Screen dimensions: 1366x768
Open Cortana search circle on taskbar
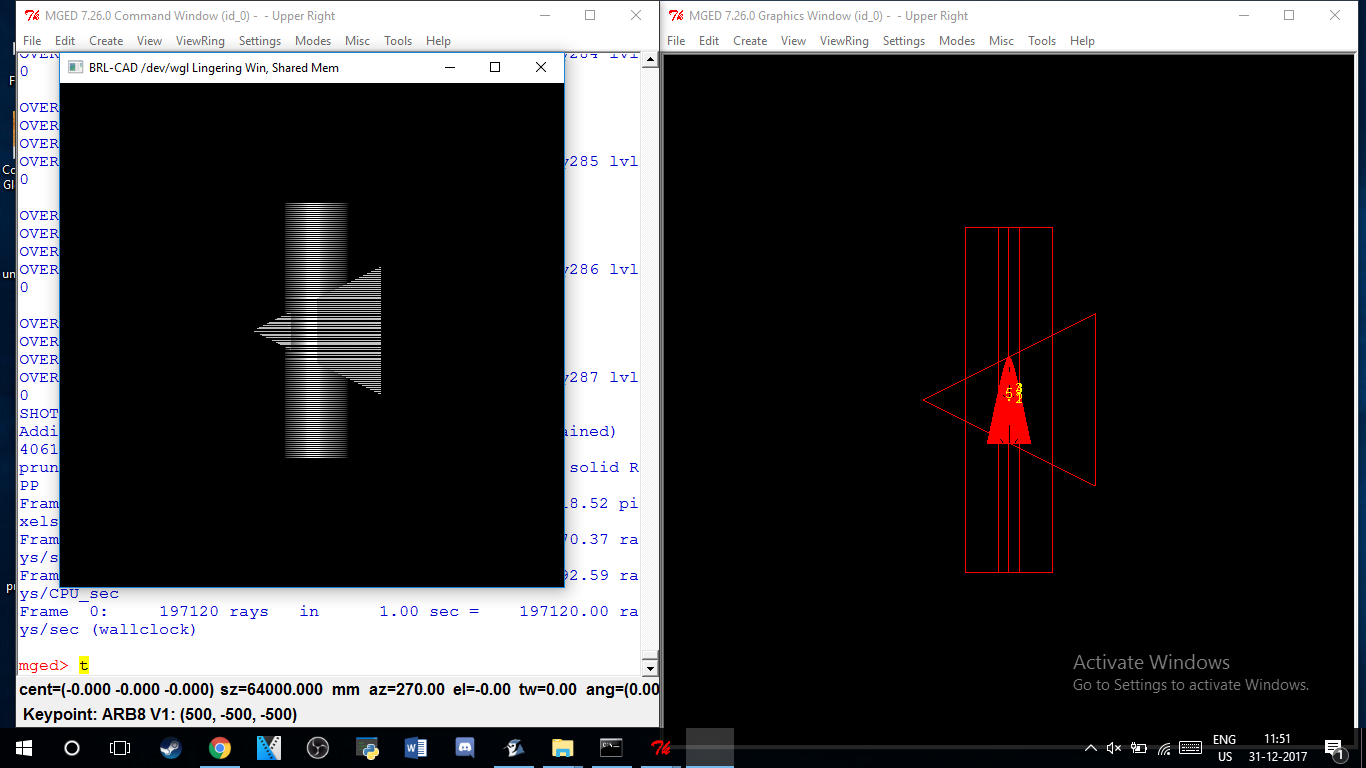(72, 747)
